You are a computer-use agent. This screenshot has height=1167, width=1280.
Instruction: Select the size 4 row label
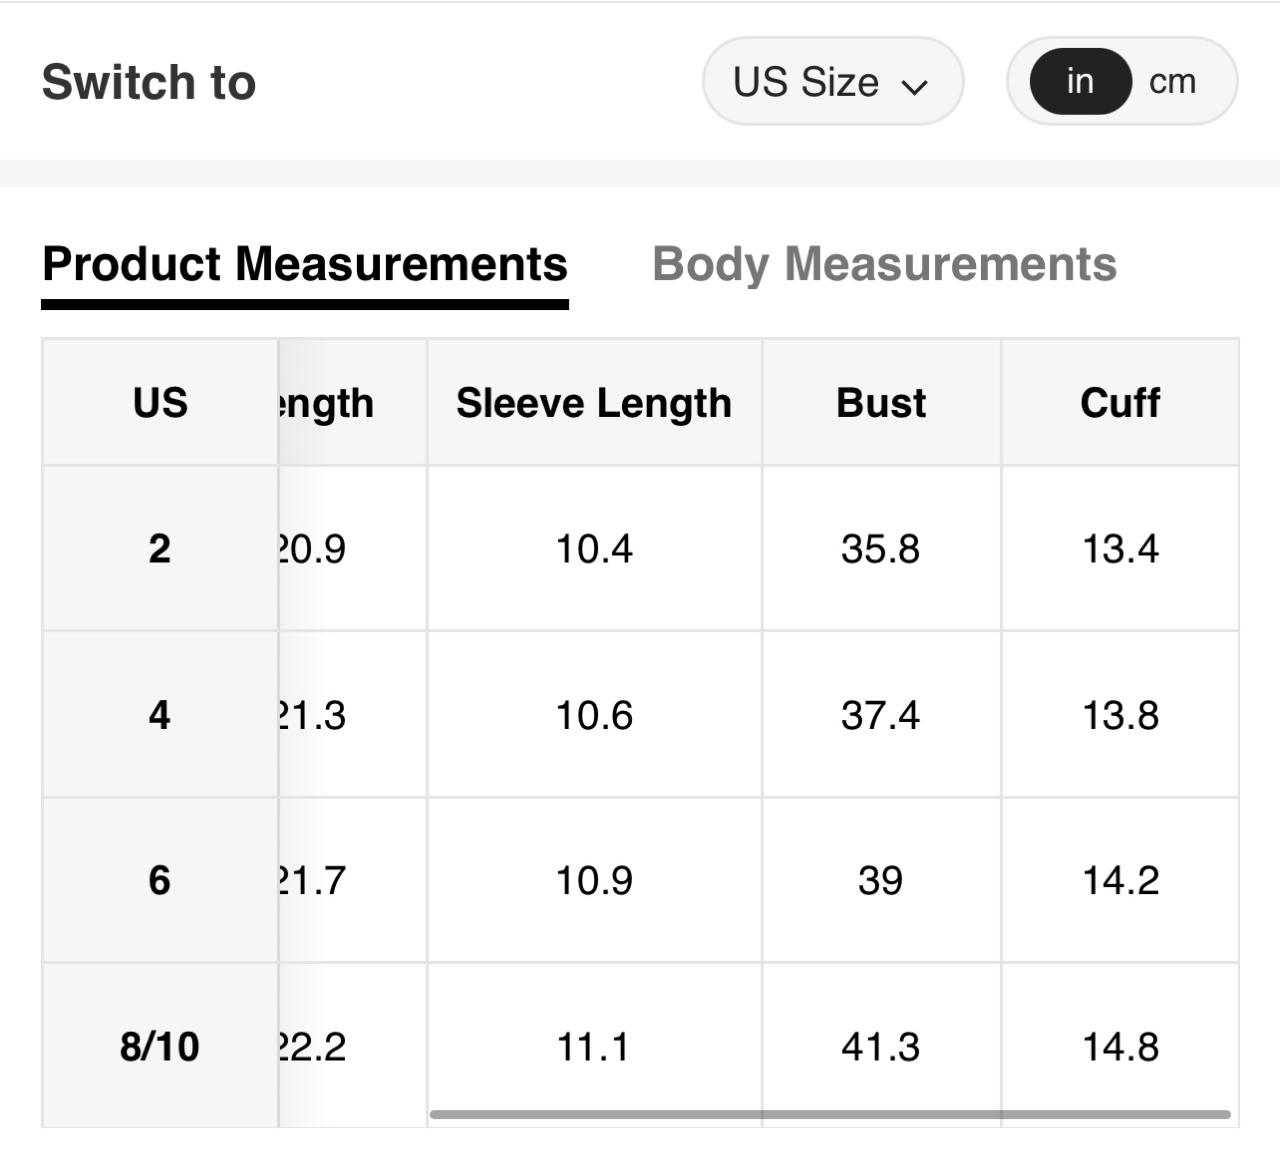pyautogui.click(x=160, y=715)
